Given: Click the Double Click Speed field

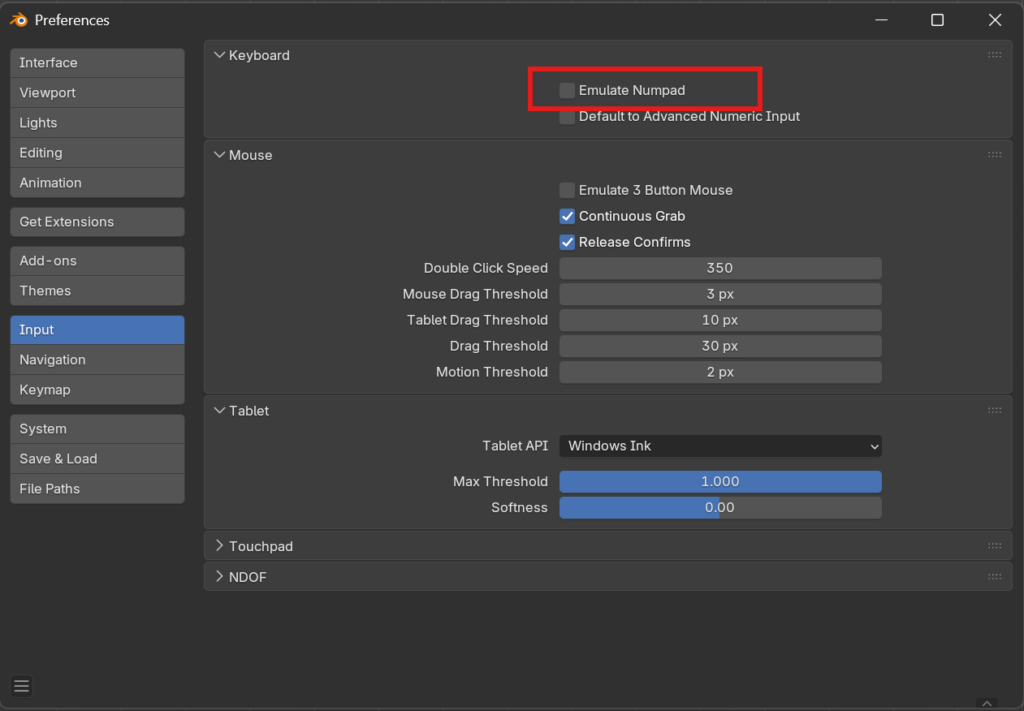Looking at the screenshot, I should (x=720, y=268).
